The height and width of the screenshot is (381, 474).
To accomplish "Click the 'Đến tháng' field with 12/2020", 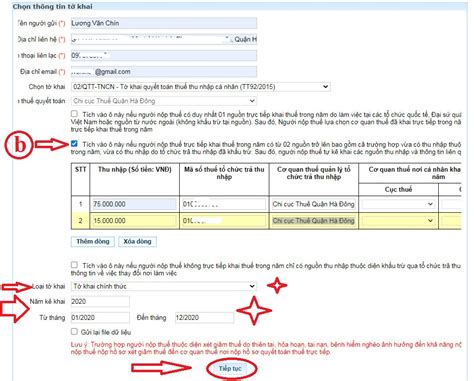I will [x=204, y=317].
